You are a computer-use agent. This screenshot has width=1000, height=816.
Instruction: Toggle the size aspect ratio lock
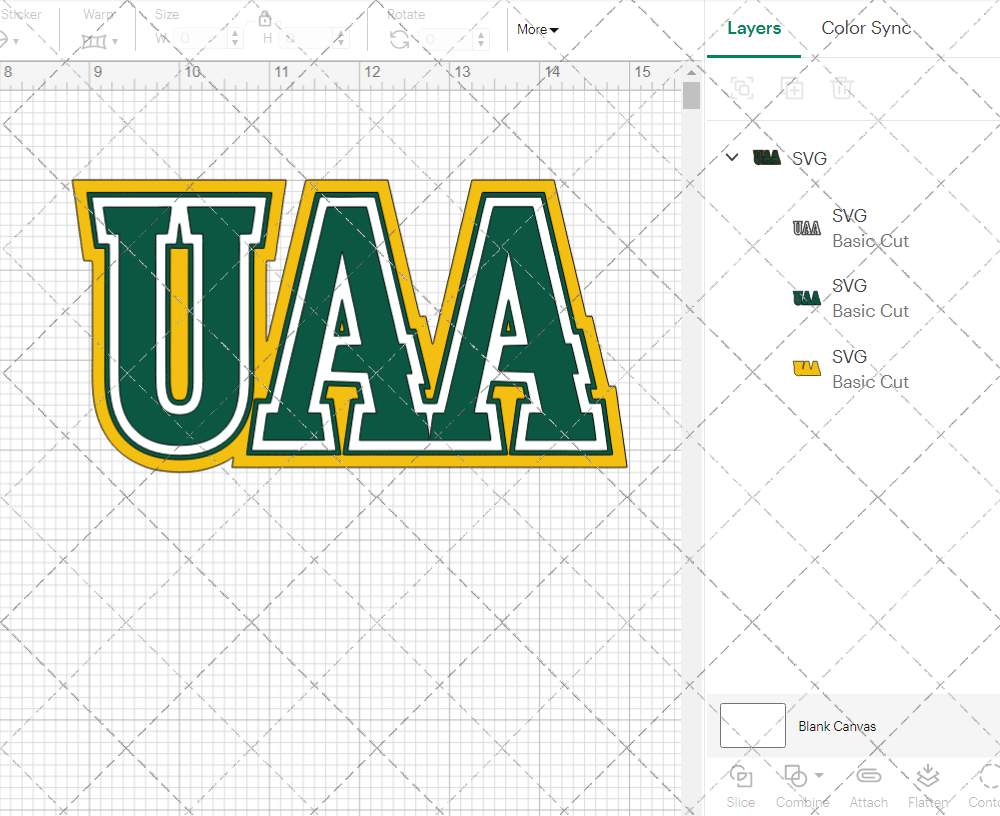(x=265, y=18)
